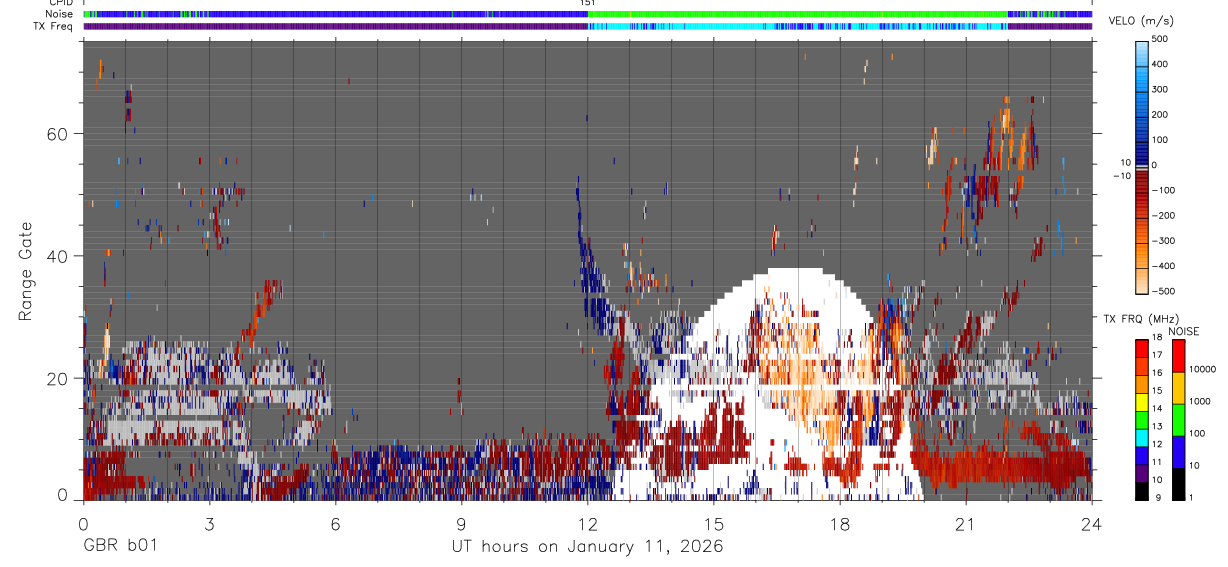Click the CPID value '151' at top
The image size is (1228, 567).
point(587,3)
